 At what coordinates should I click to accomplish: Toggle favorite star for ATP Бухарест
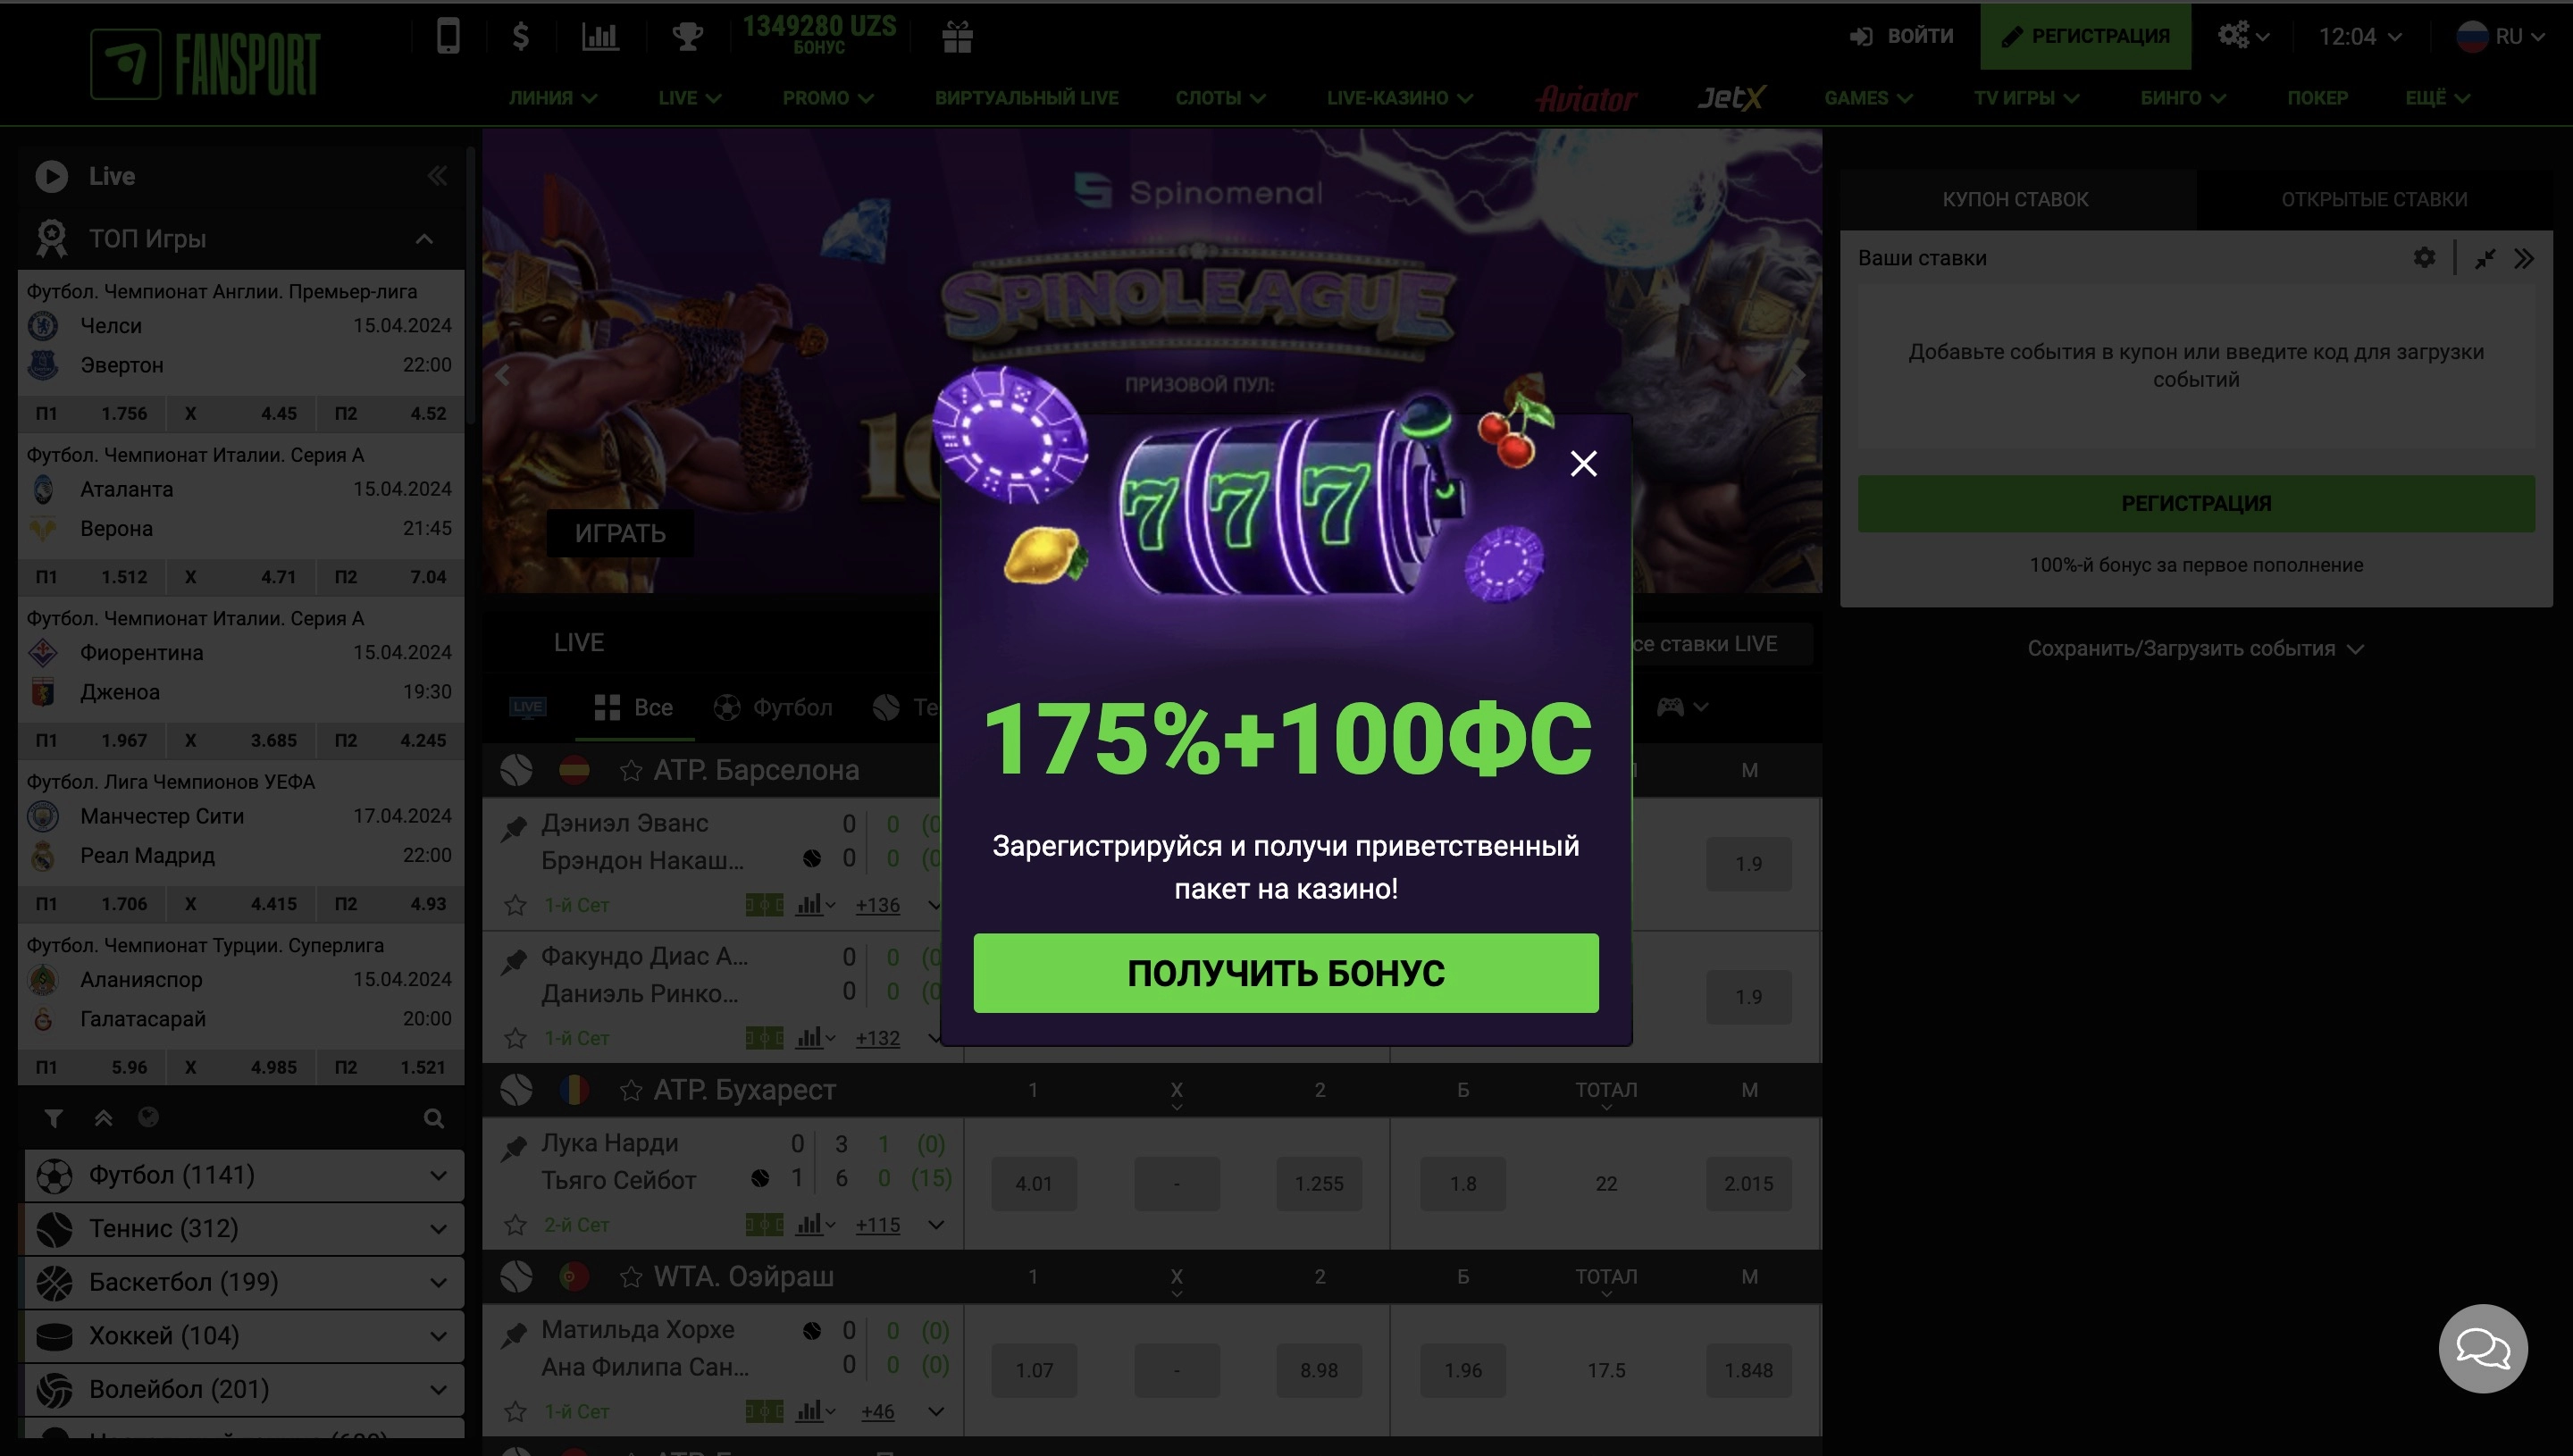pos(630,1090)
